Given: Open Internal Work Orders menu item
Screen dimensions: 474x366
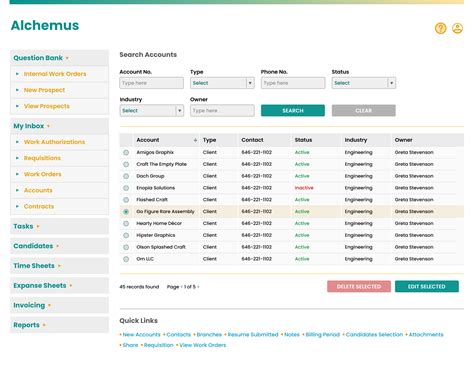Looking at the screenshot, I should (55, 74).
